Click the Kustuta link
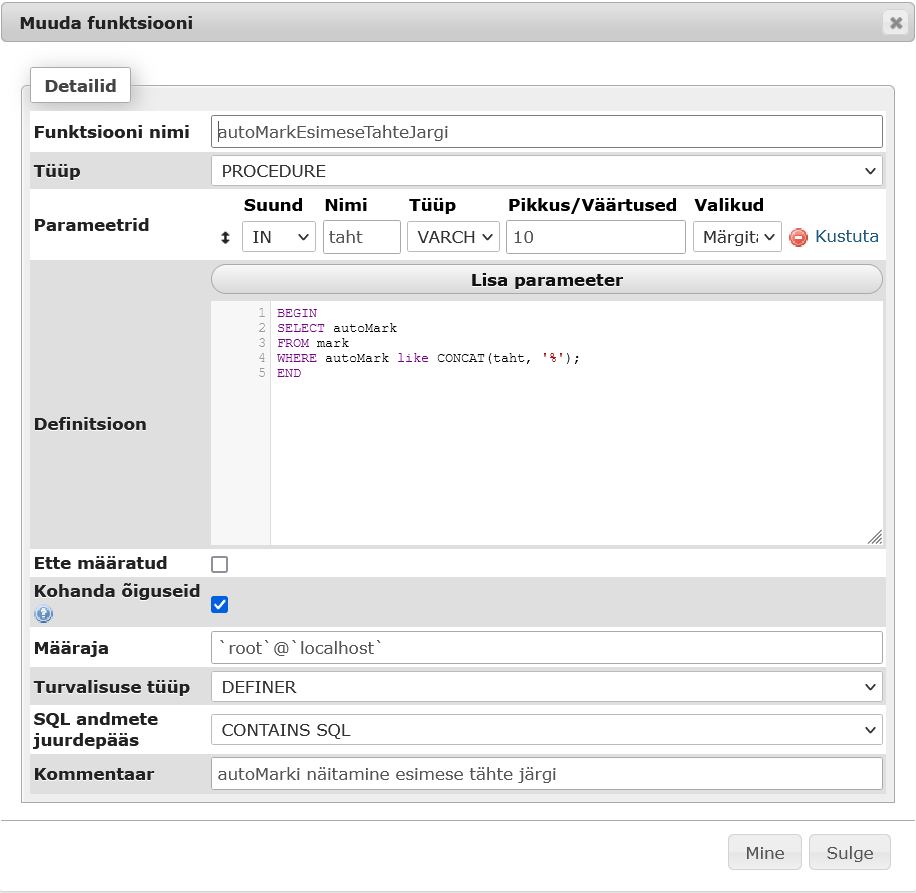This screenshot has width=916, height=893. tap(847, 237)
